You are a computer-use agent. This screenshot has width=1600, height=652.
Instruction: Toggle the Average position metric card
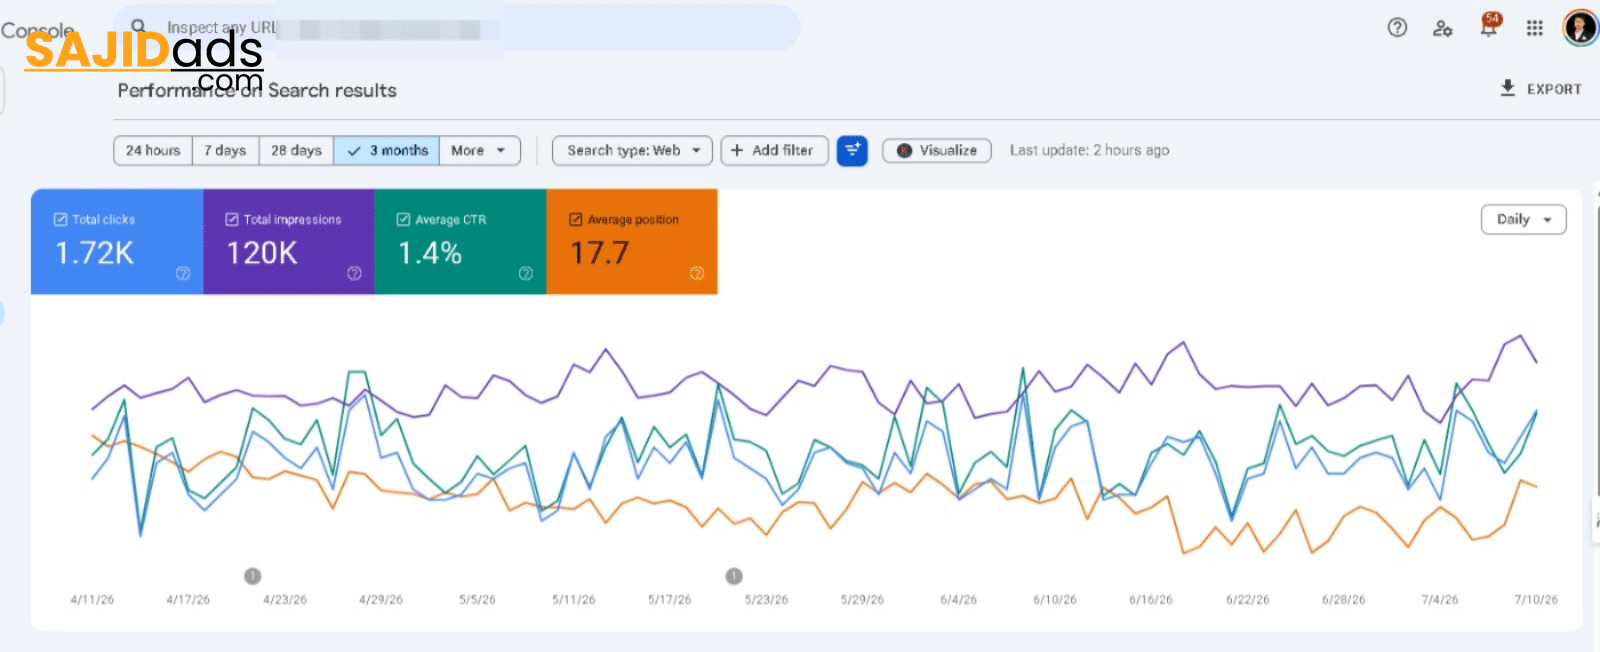pos(632,241)
